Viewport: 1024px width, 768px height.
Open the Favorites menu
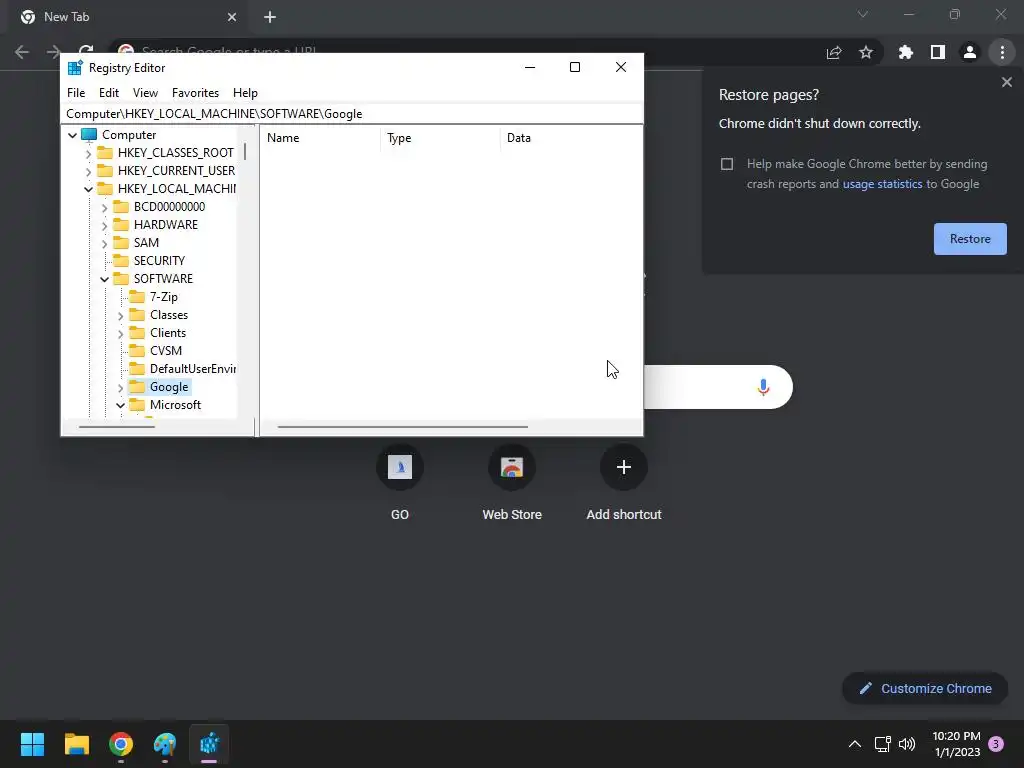(x=195, y=93)
